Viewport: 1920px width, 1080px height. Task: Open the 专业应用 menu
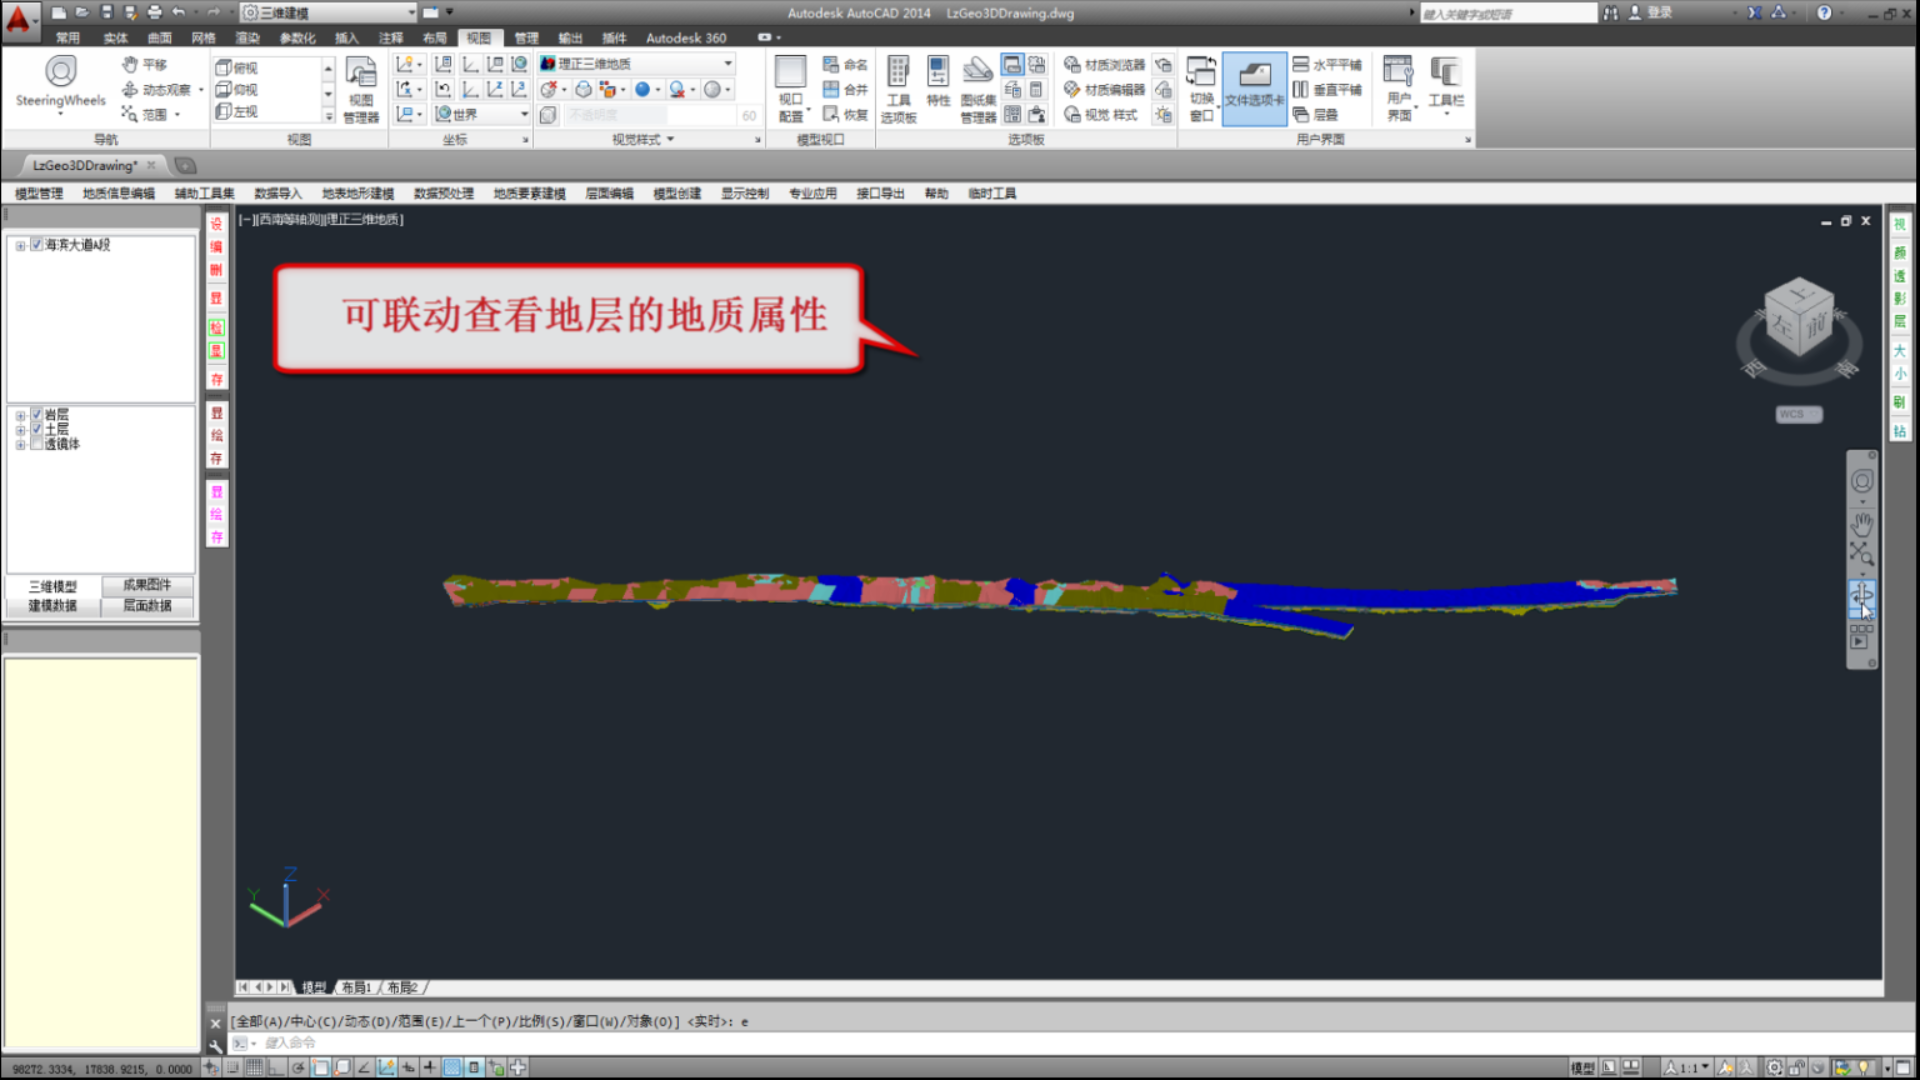pyautogui.click(x=813, y=193)
